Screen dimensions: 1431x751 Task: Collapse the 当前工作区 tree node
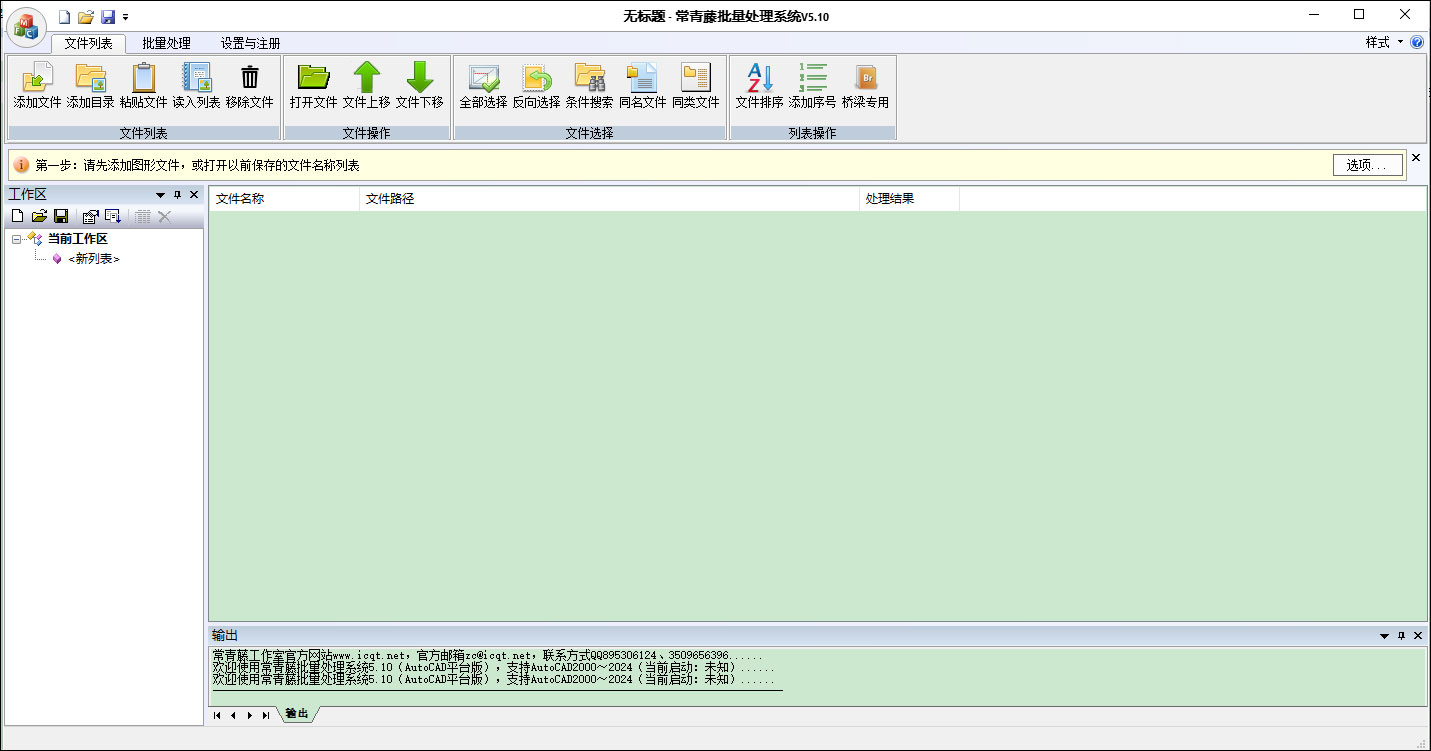[15, 239]
